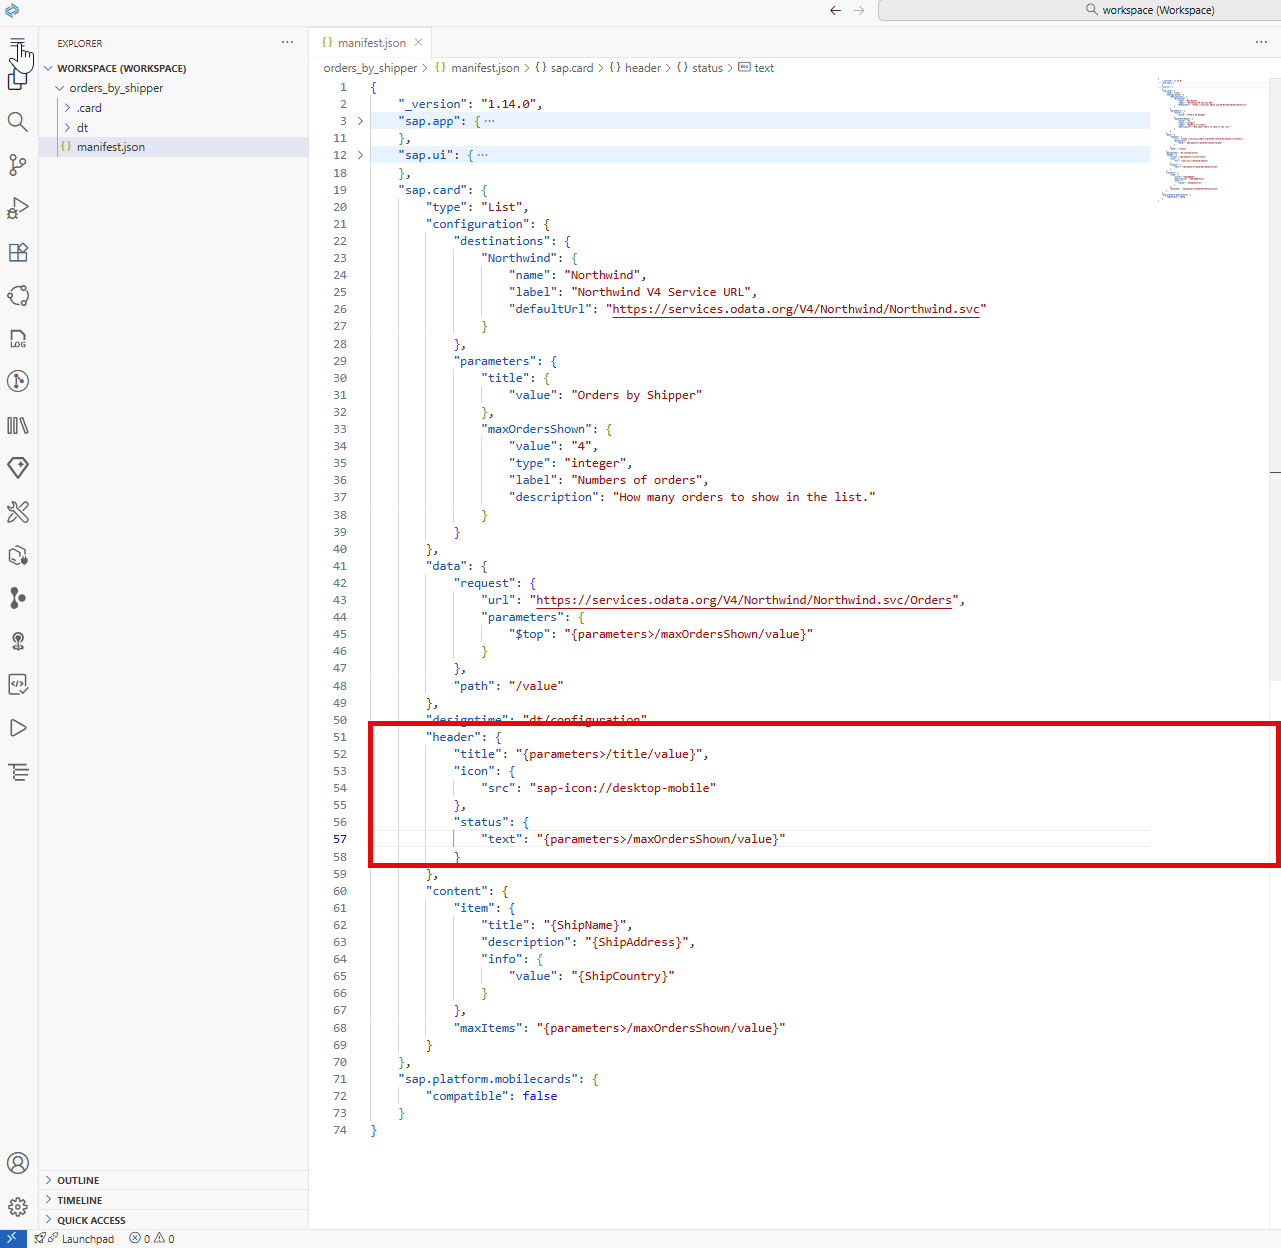Open editor more actions ellipsis menu
This screenshot has height=1248, width=1281.
(x=1261, y=43)
